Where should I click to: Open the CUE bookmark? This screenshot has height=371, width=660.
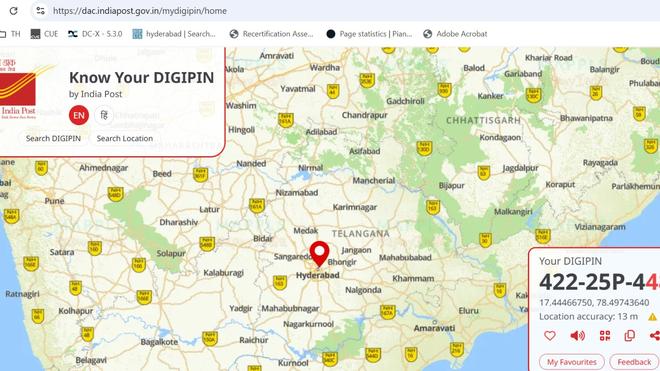coord(44,34)
